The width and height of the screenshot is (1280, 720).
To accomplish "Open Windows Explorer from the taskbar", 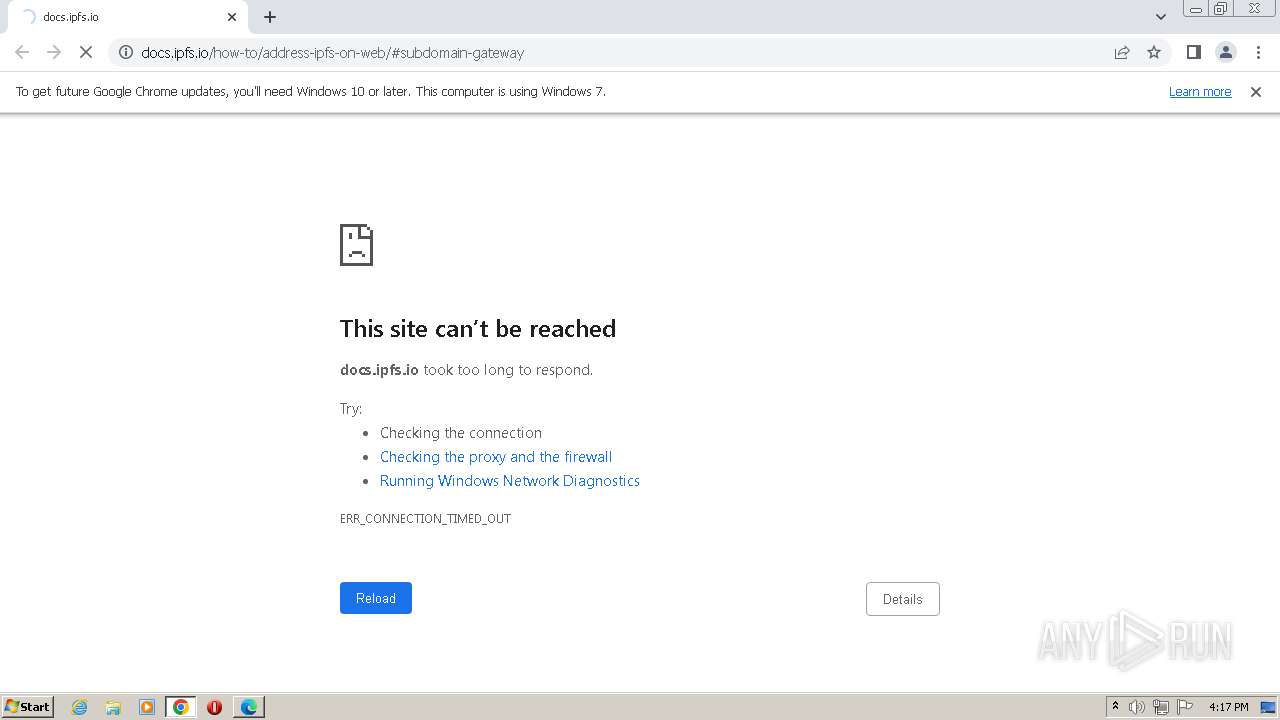I will [113, 707].
